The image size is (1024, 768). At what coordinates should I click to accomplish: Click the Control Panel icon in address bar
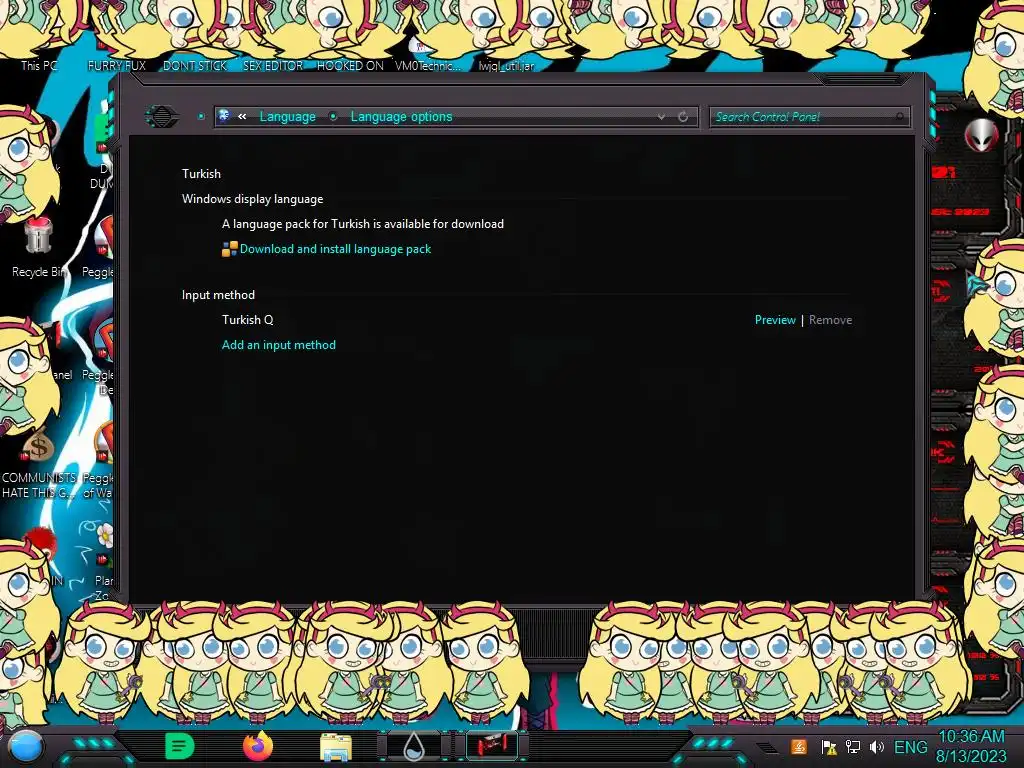tap(224, 116)
